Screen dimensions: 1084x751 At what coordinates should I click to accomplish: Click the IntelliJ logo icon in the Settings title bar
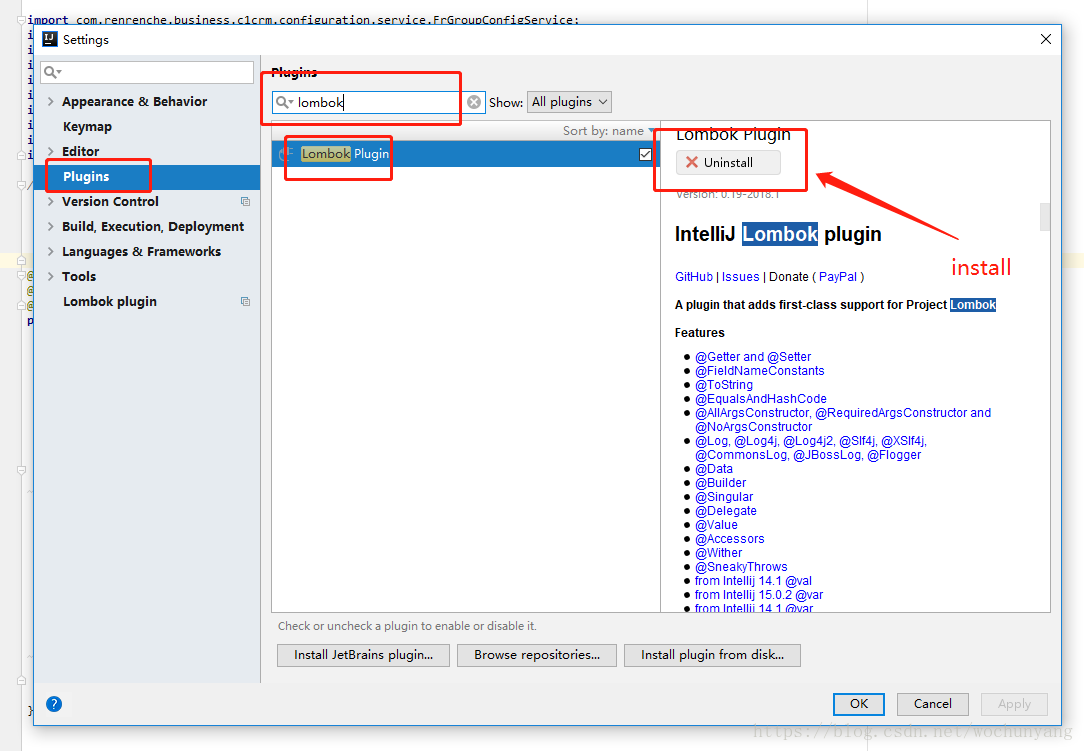50,39
